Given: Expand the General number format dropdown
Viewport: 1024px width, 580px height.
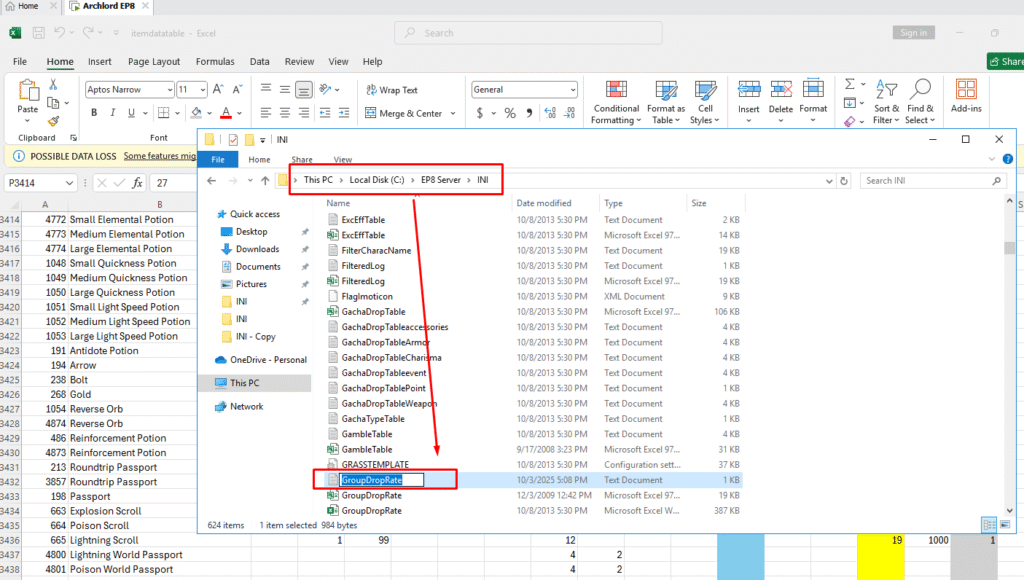Looking at the screenshot, I should click(572, 90).
